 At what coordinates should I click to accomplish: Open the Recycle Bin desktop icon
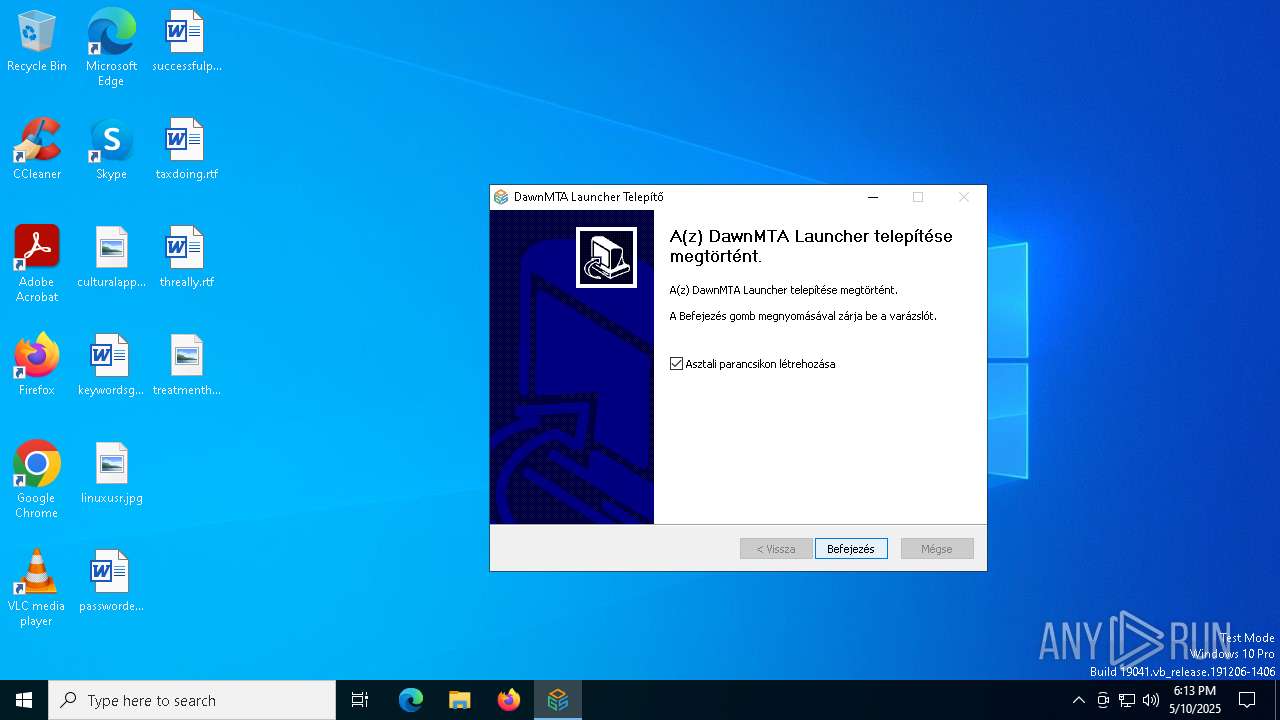point(37,42)
